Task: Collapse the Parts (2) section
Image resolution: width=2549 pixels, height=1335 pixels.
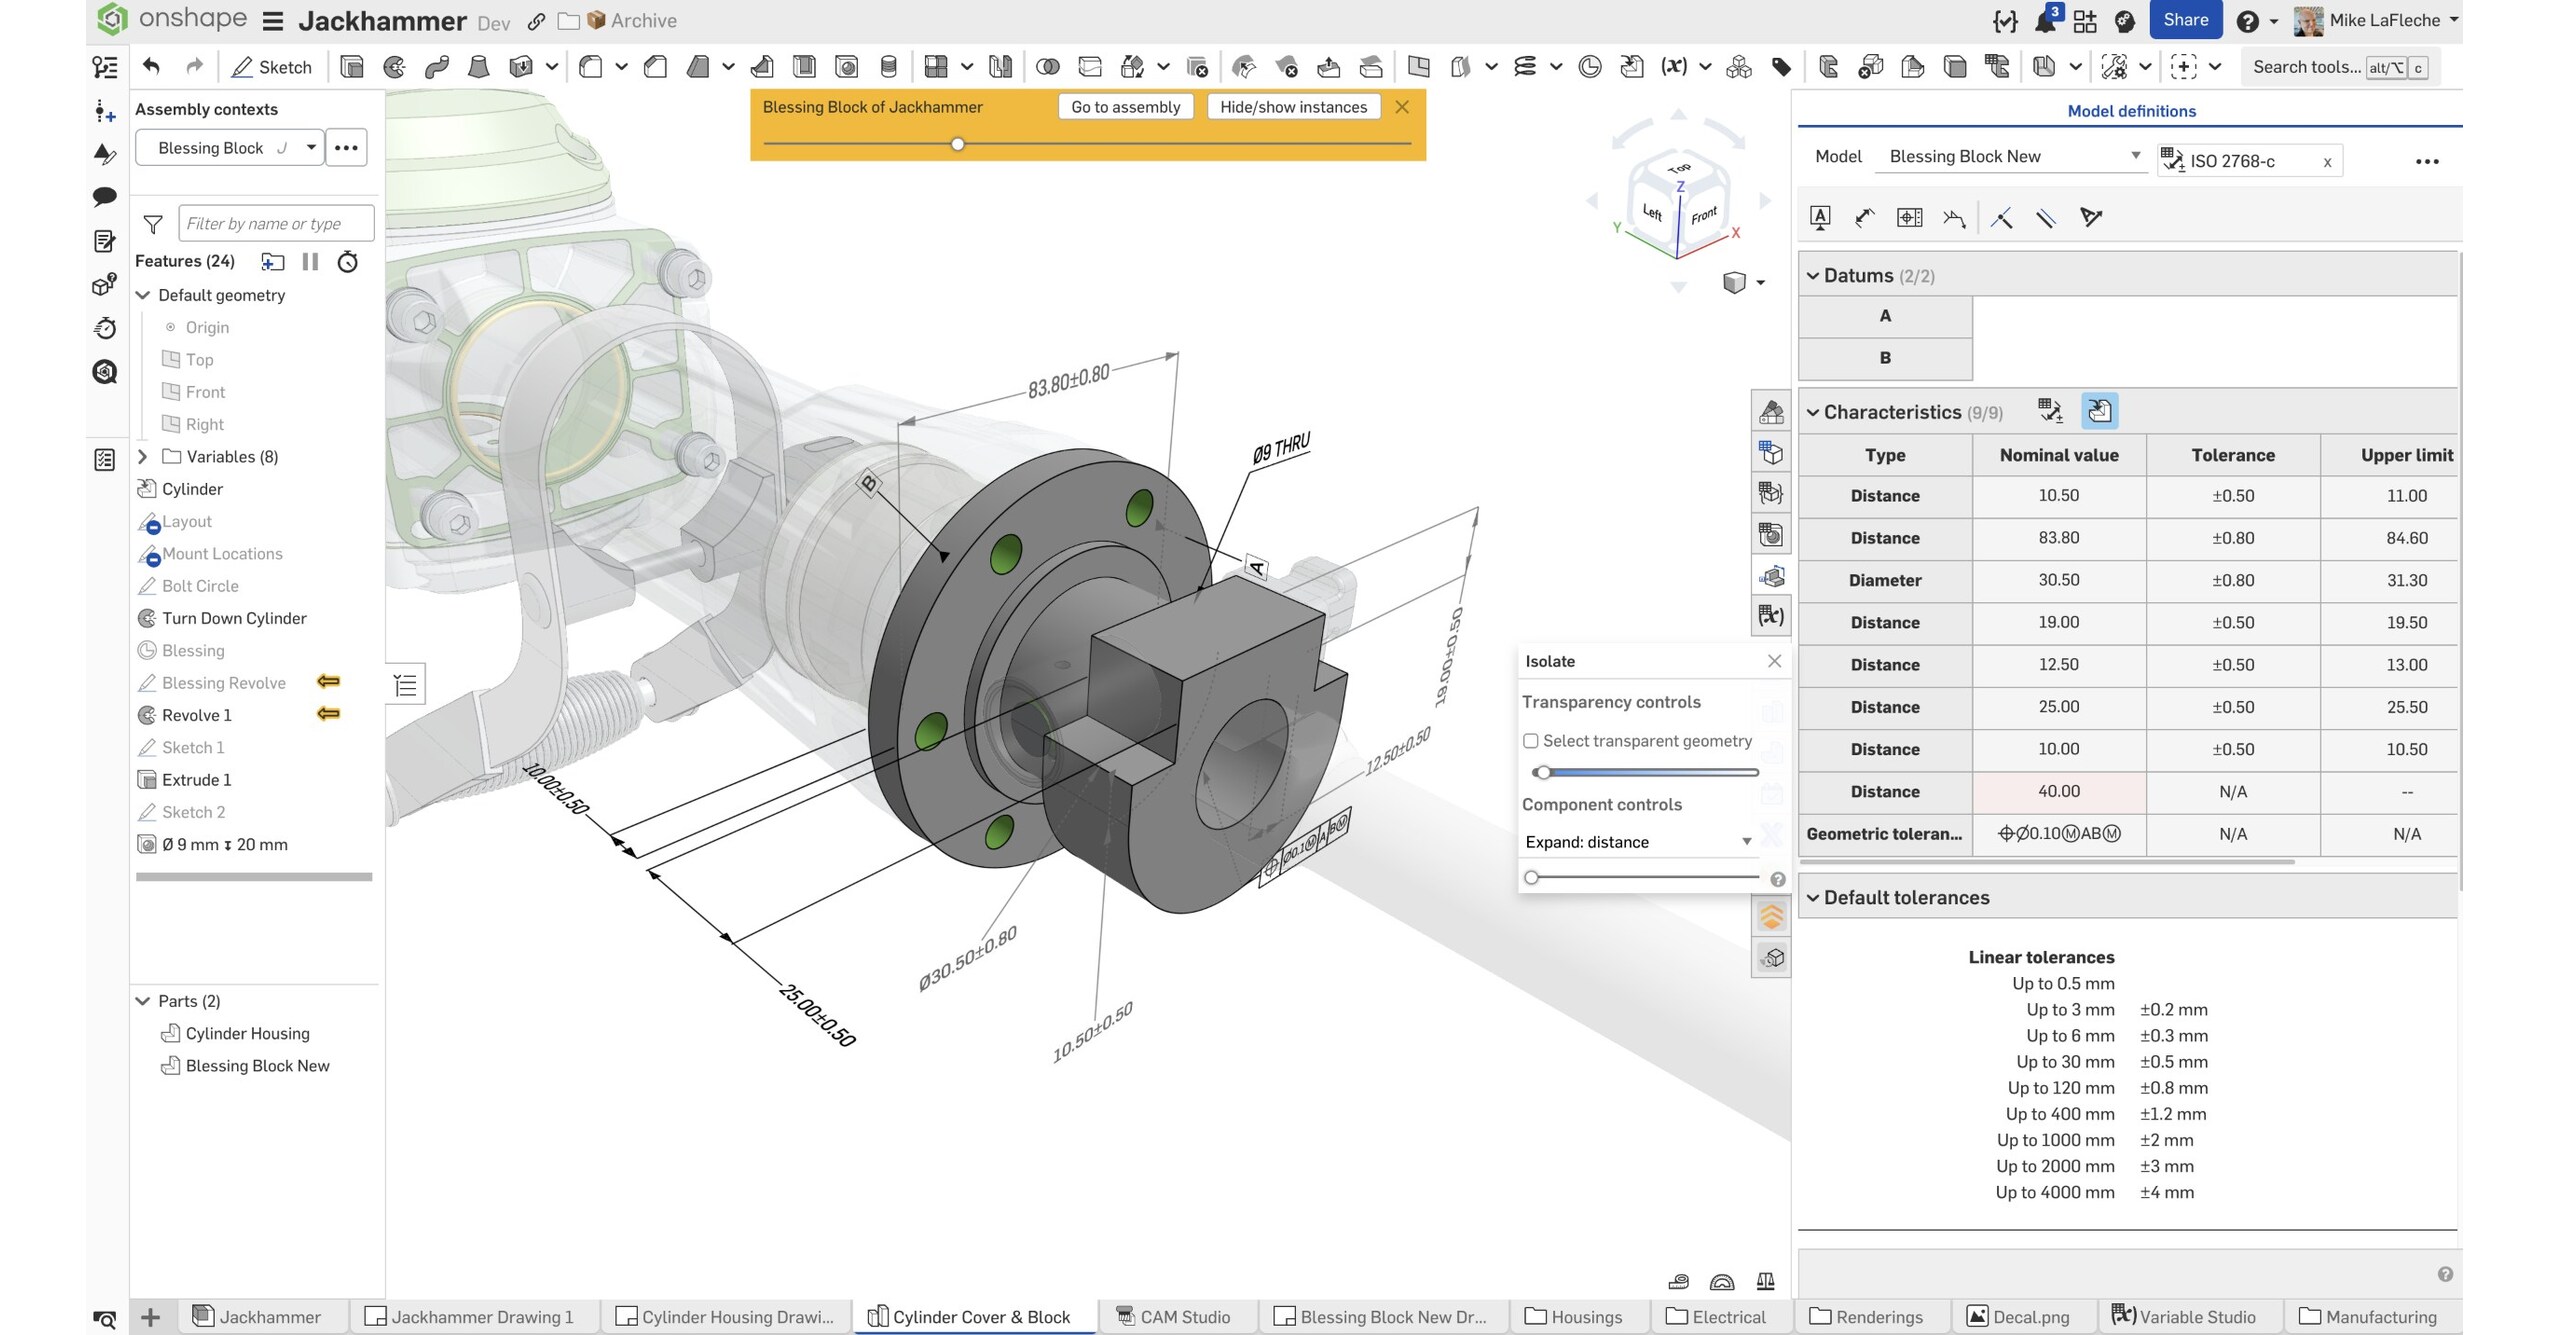Action: pyautogui.click(x=143, y=1001)
